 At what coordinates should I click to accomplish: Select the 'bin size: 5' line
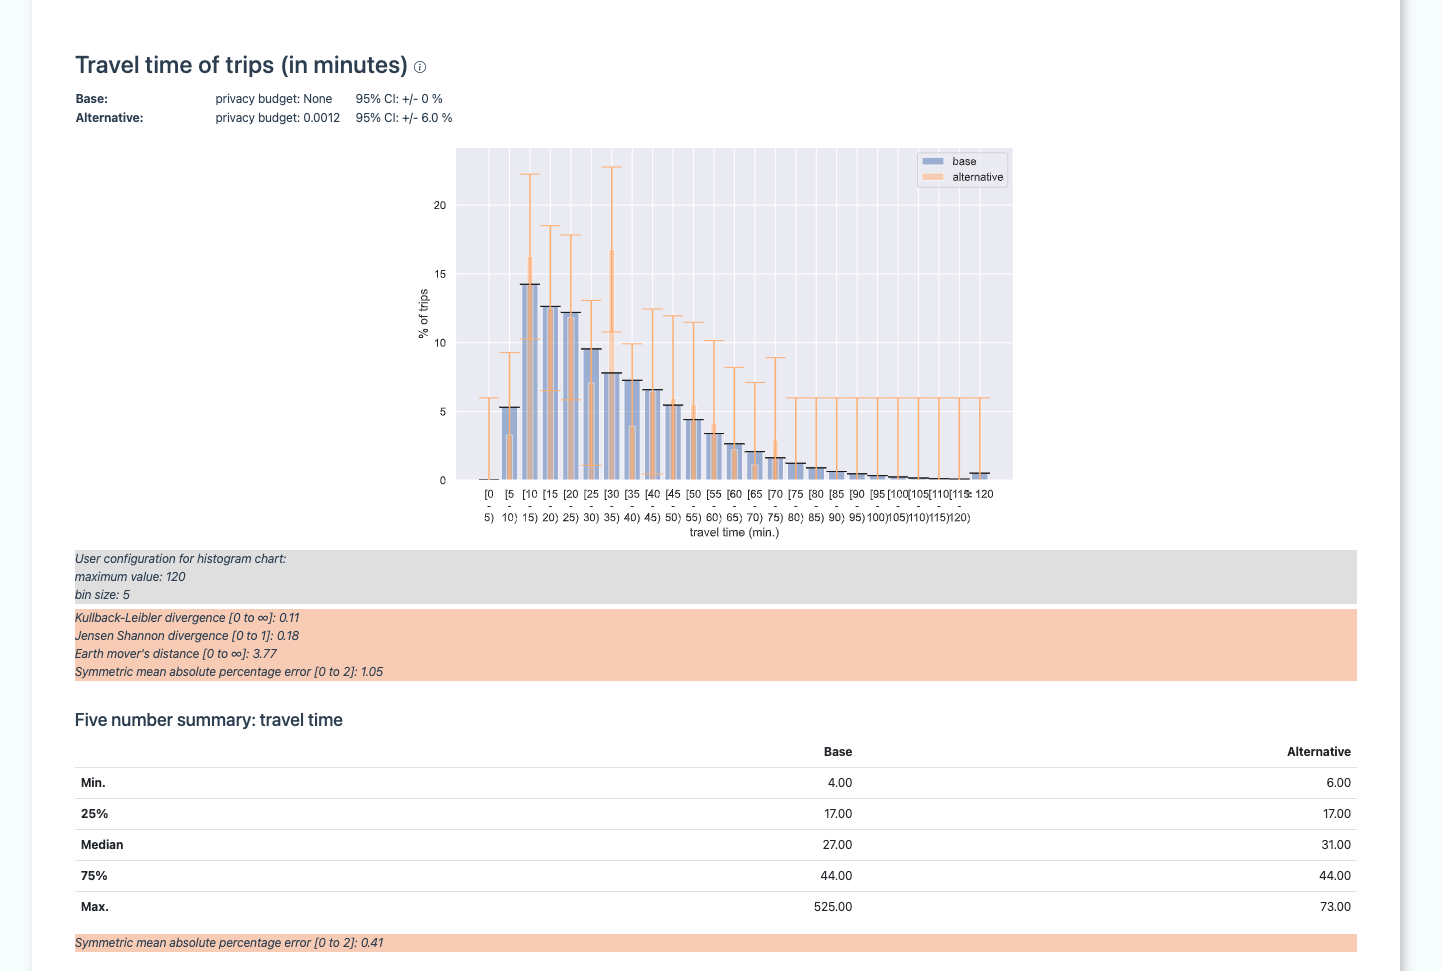(102, 595)
